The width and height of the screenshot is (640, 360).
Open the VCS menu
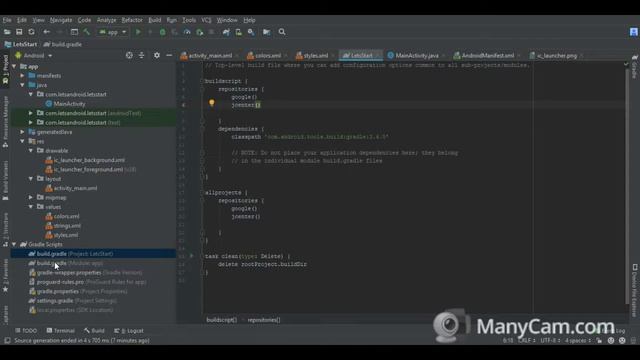(206, 20)
